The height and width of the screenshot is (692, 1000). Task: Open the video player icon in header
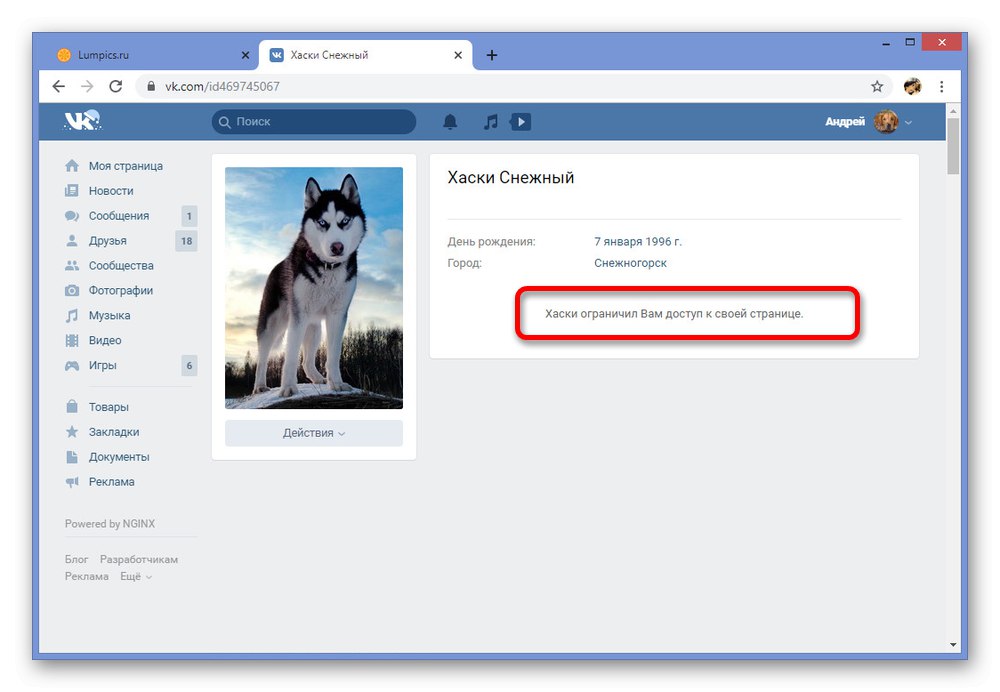520,122
